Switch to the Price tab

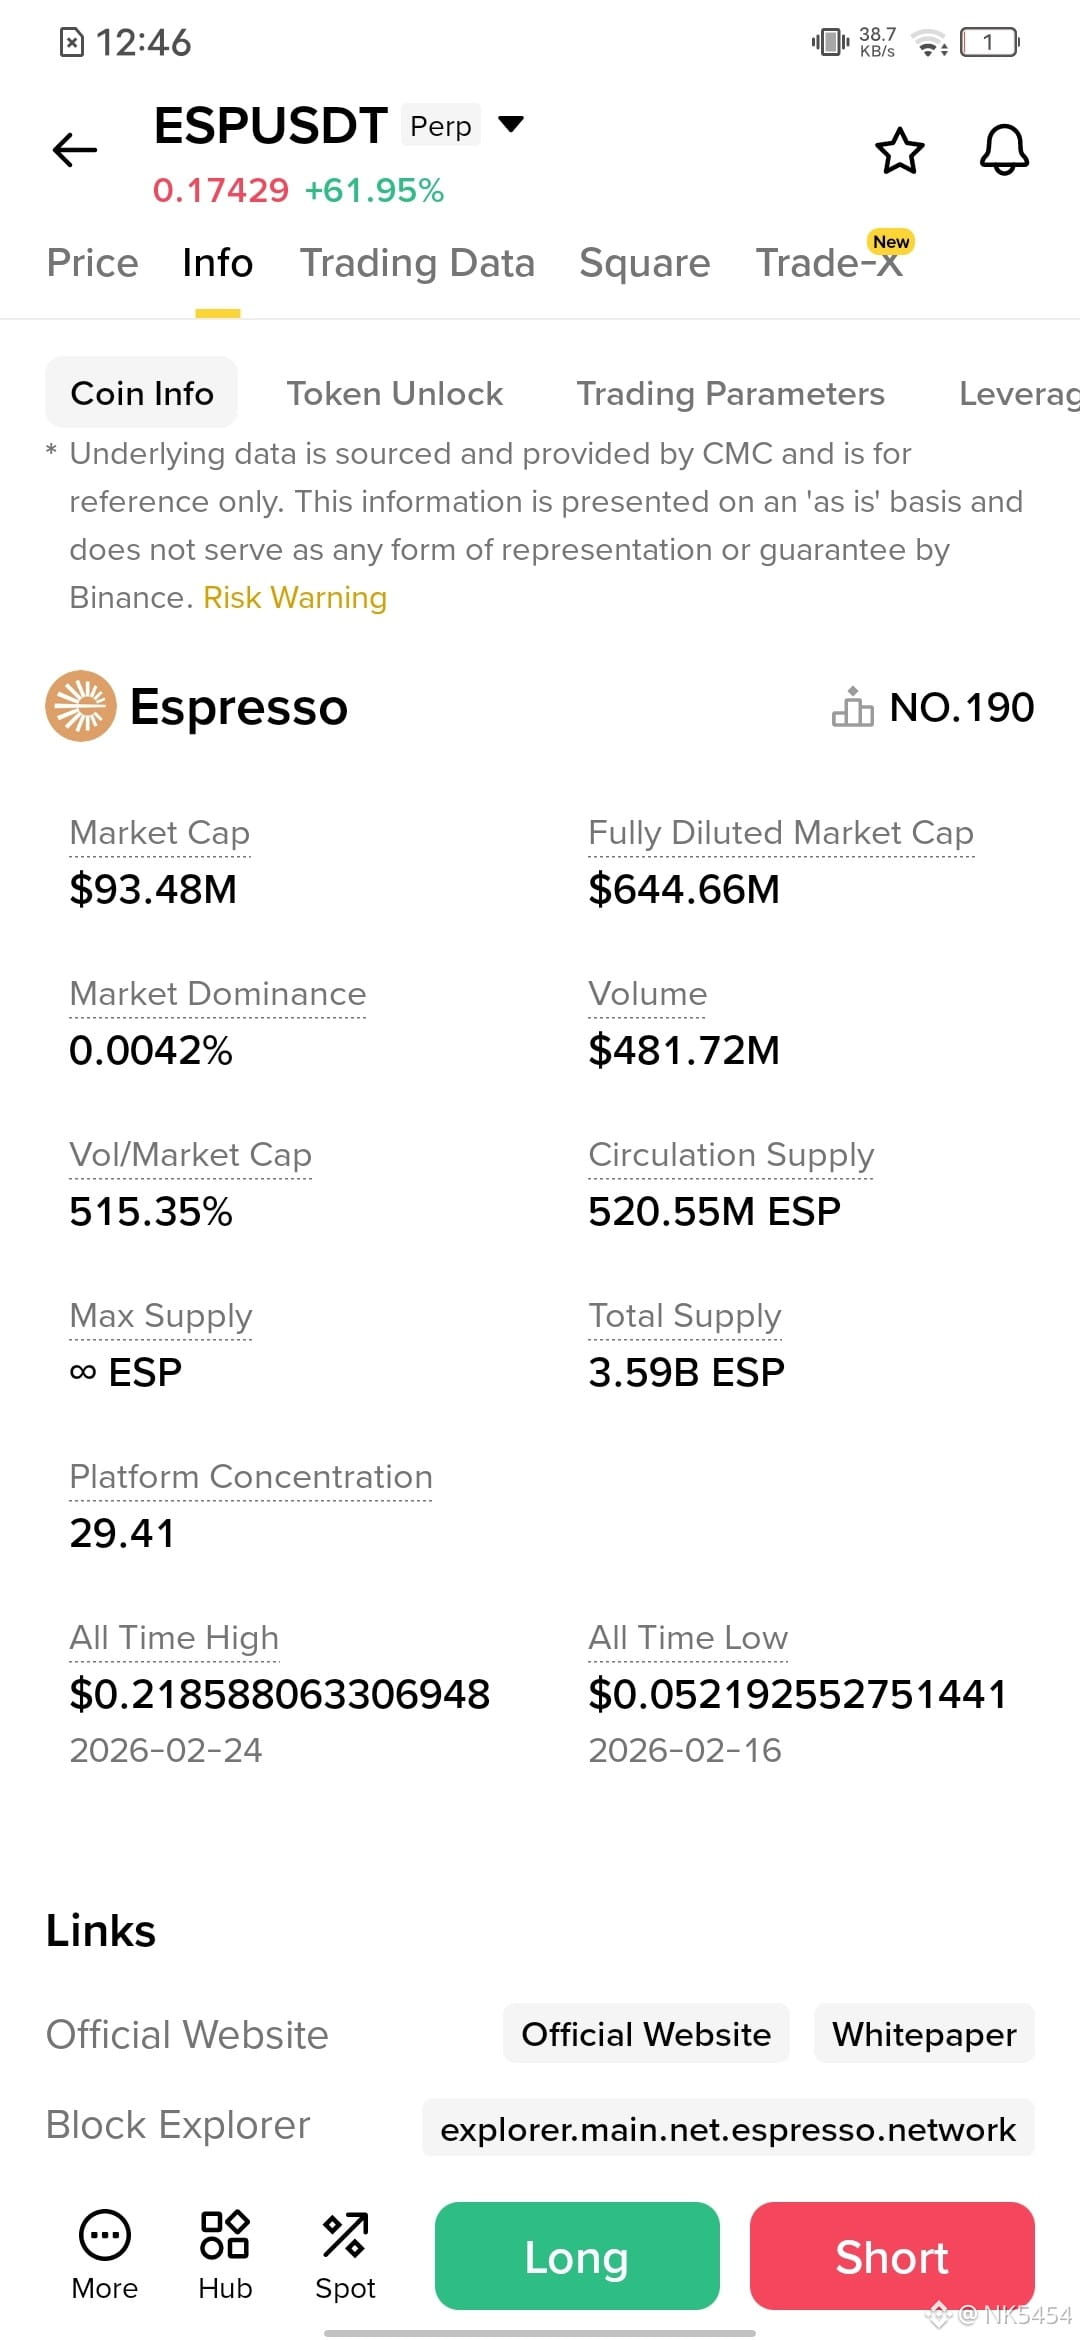pos(93,263)
